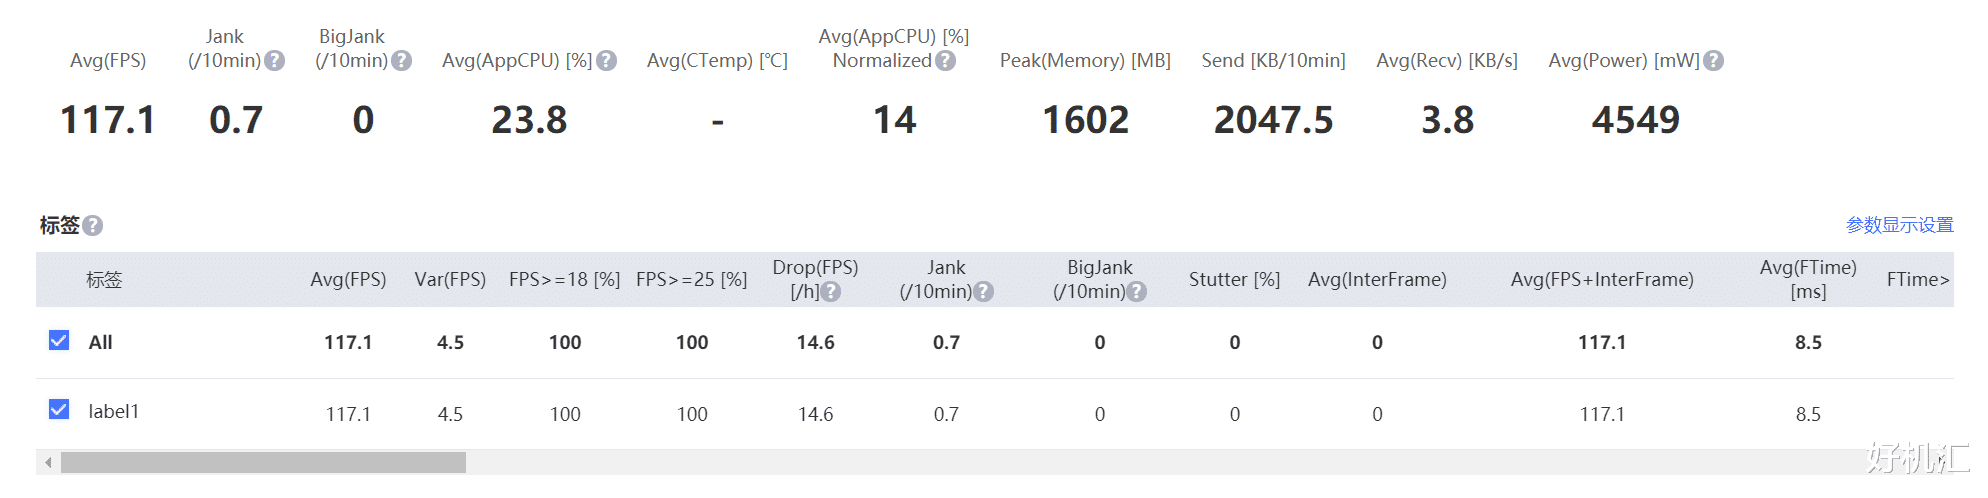This screenshot has height=498, width=1988.
Task: Open the Avg(Power) [mW] help icon
Action: coord(1713,61)
